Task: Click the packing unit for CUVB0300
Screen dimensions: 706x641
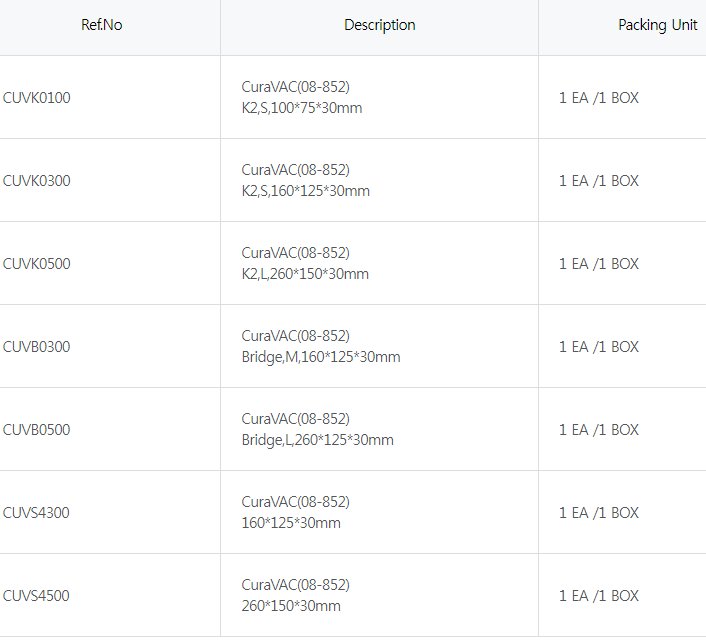Action: point(598,347)
